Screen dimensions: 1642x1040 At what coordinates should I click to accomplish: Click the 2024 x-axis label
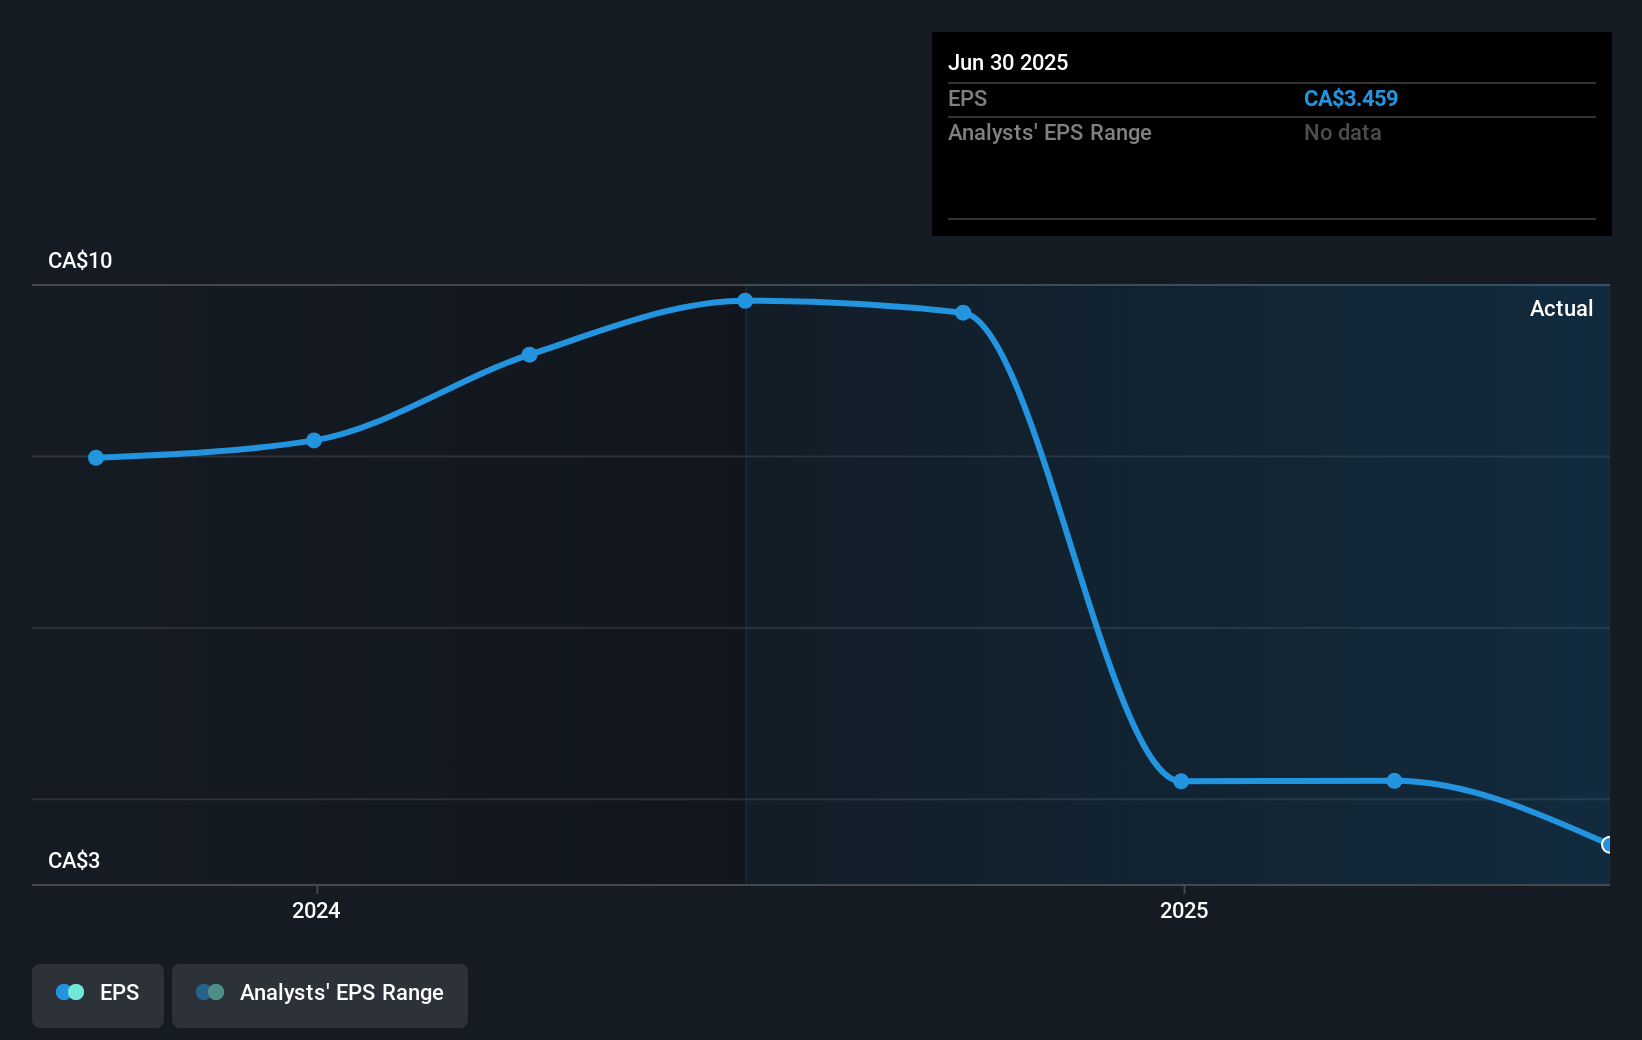pyautogui.click(x=316, y=910)
